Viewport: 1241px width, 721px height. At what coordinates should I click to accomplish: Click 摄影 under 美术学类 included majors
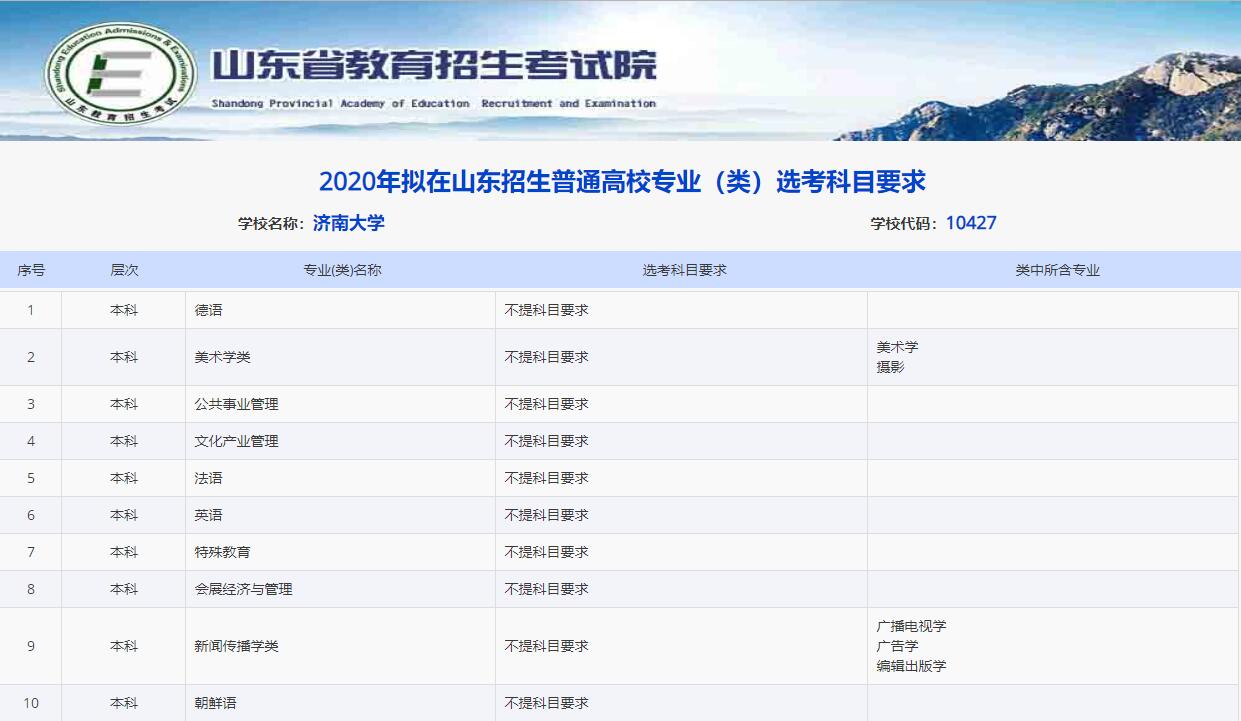(x=890, y=367)
